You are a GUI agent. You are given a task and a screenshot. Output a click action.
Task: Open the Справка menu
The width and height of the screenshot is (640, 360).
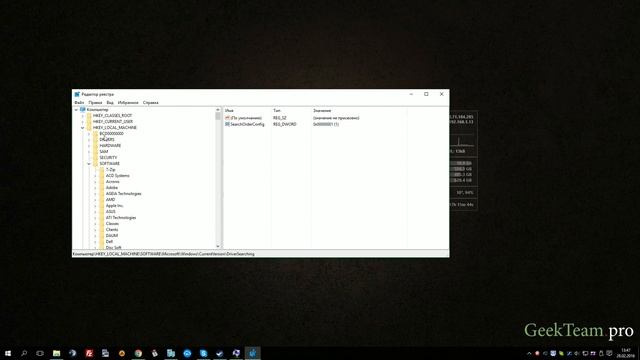coord(151,102)
